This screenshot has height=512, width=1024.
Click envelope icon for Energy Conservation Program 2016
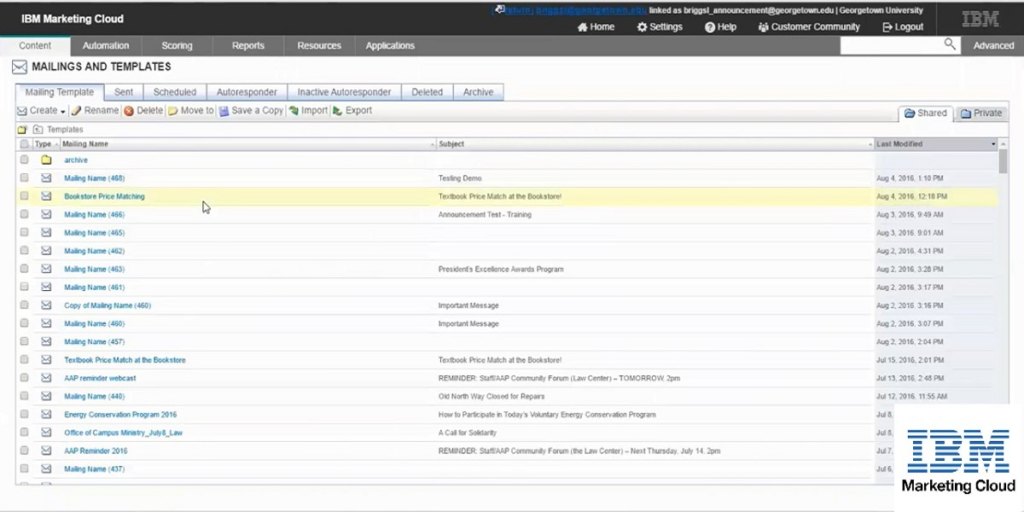pos(46,414)
